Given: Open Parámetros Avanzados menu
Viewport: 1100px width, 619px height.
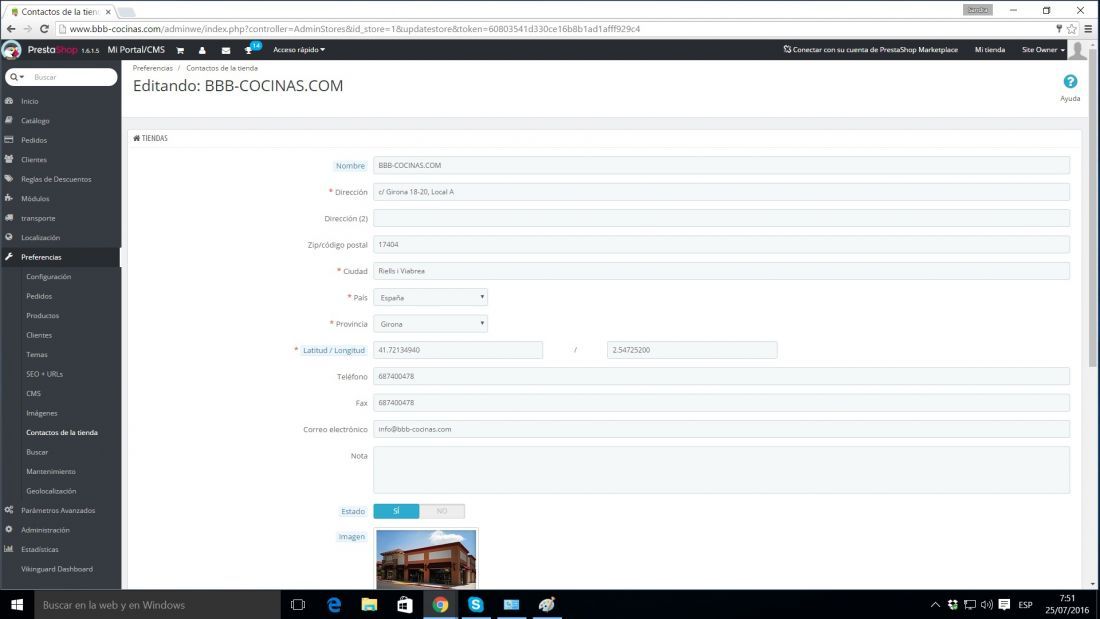Looking at the screenshot, I should tap(60, 510).
